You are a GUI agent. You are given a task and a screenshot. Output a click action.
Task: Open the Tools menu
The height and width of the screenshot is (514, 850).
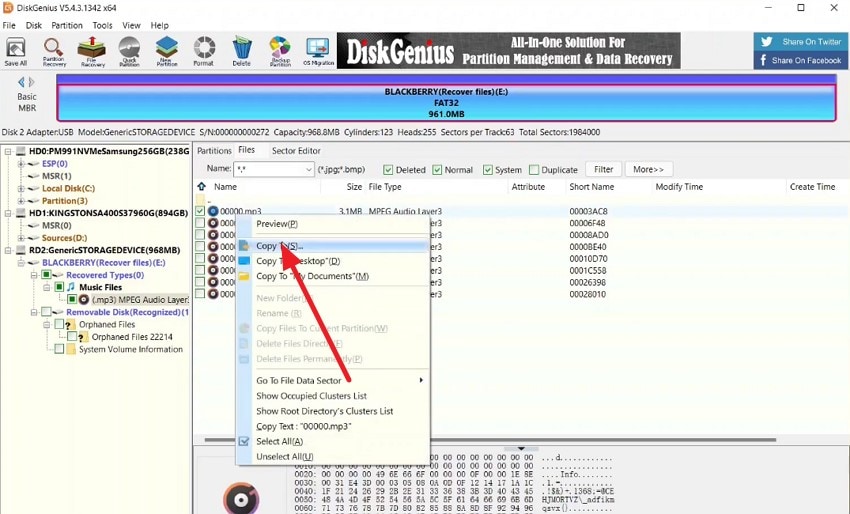tap(102, 25)
